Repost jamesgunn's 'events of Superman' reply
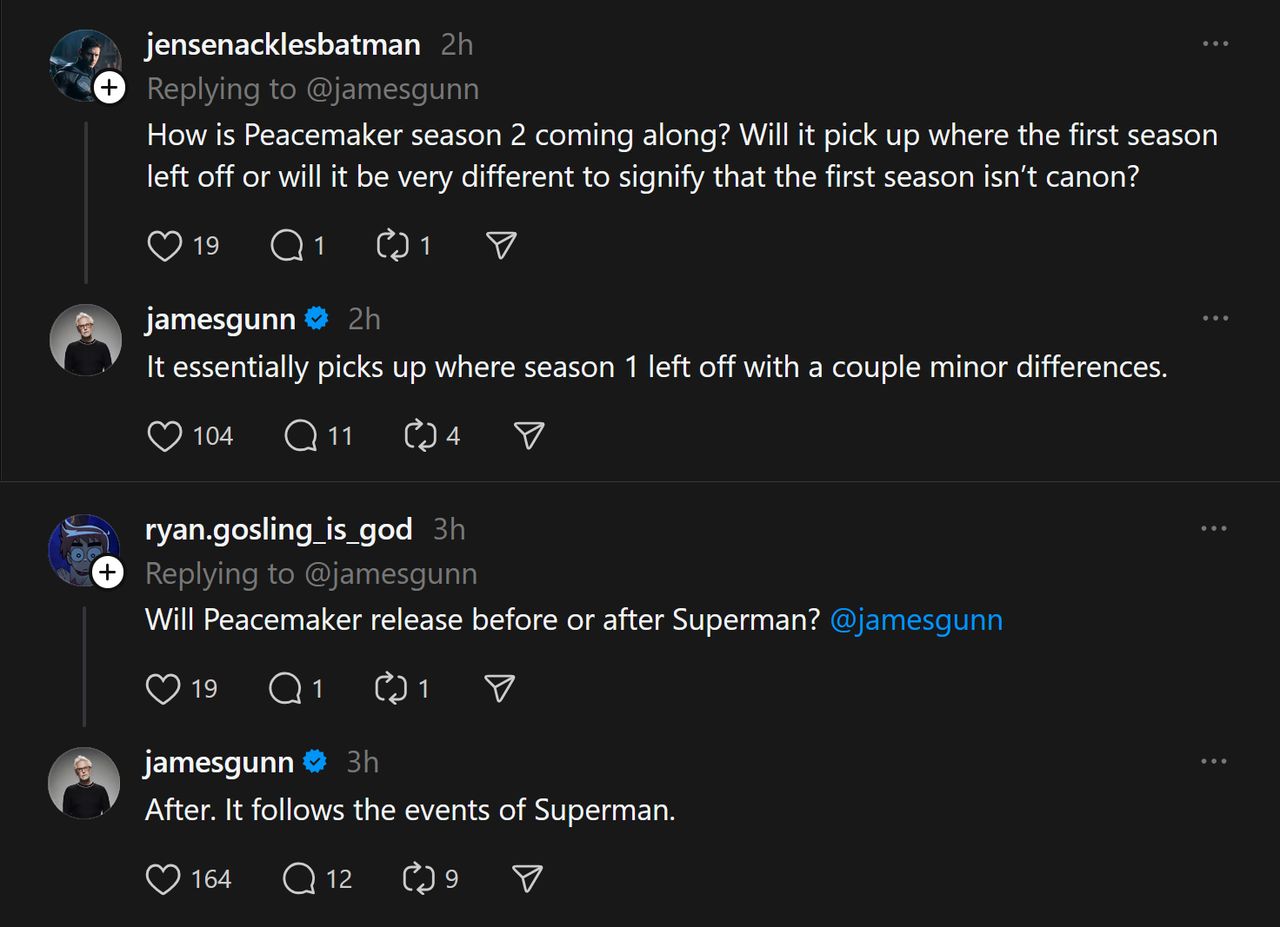Image resolution: width=1280 pixels, height=927 pixels. [418, 879]
